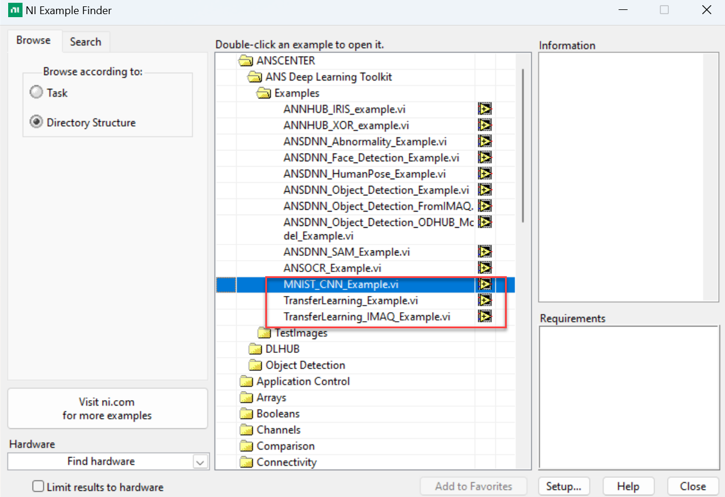Enable Limit results to hardware checkbox
Image resolution: width=725 pixels, height=497 pixels.
(x=38, y=487)
